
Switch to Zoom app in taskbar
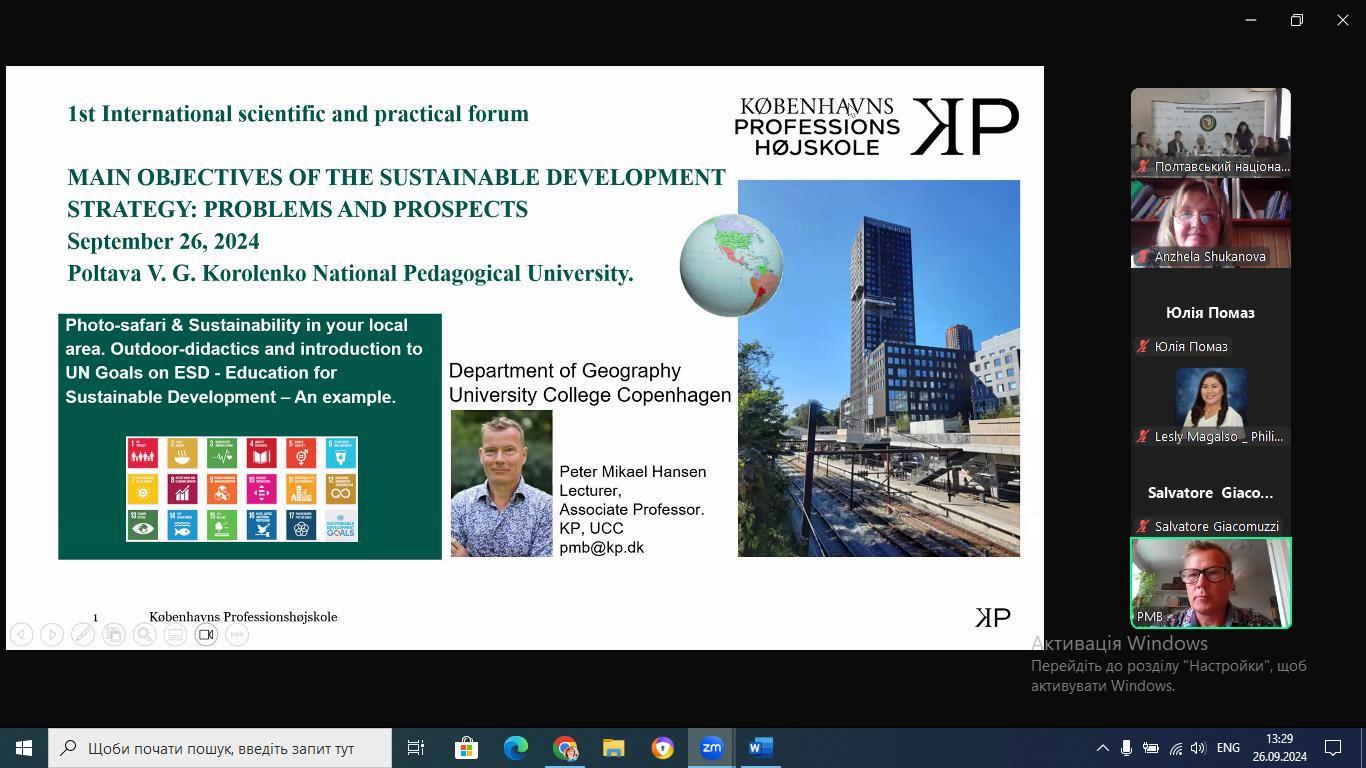point(711,748)
